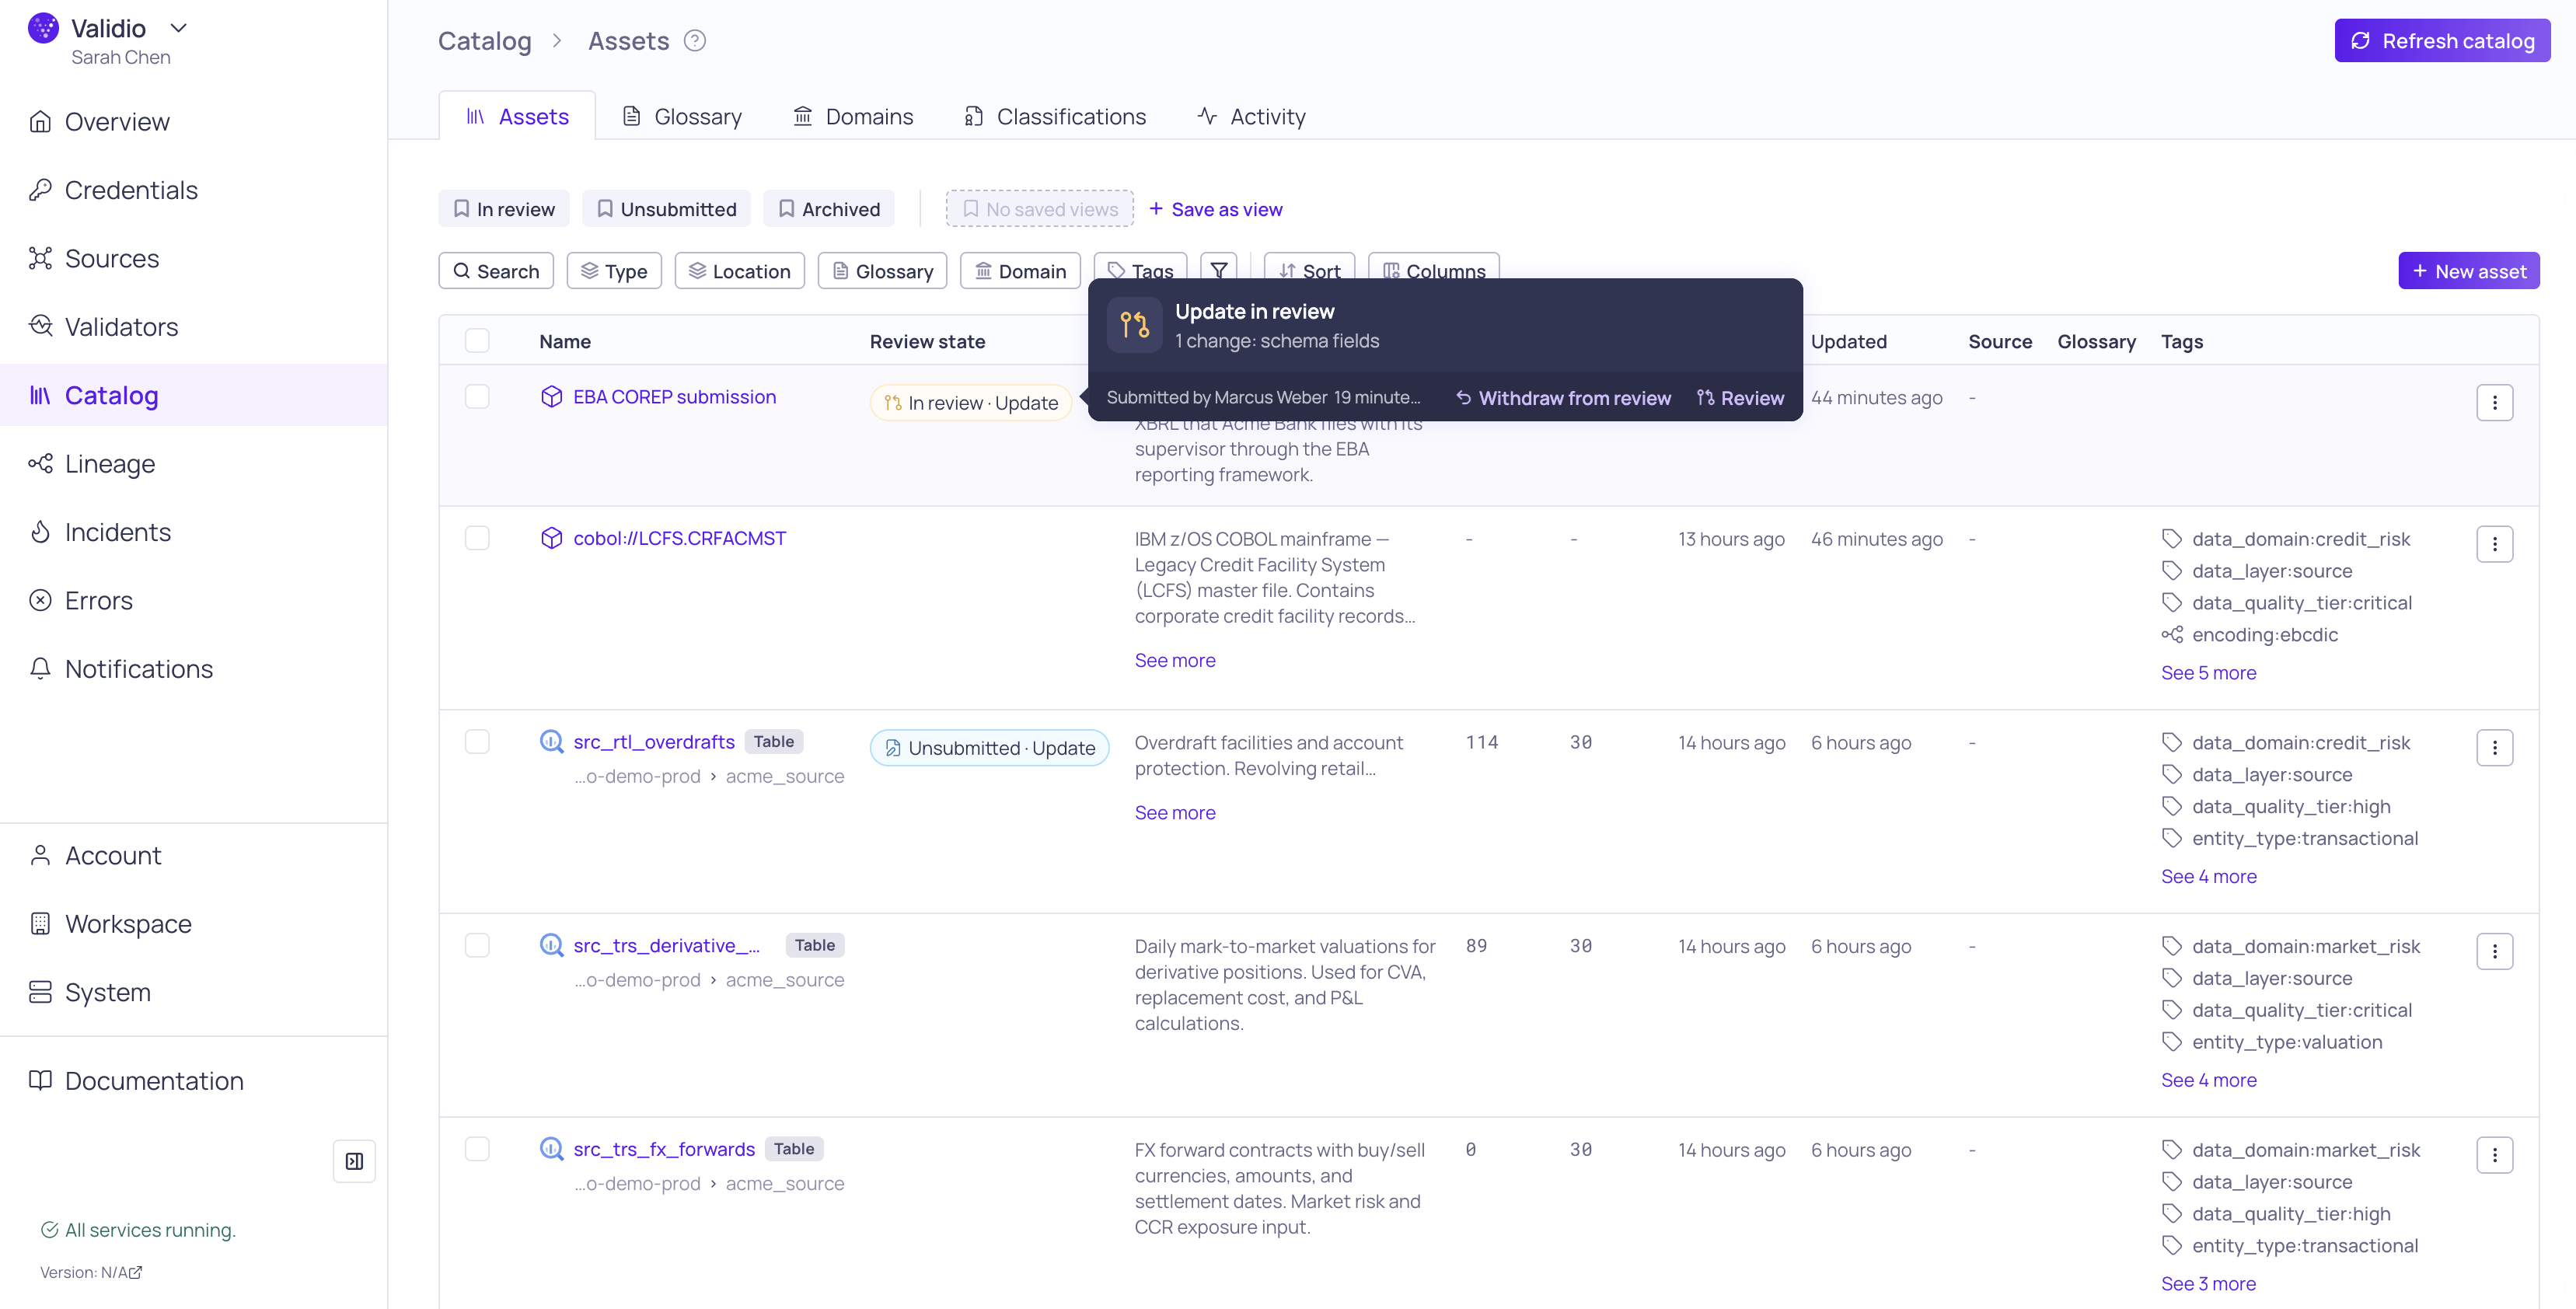Switch to the Domains tab
Image resolution: width=2576 pixels, height=1309 pixels.
coord(853,117)
